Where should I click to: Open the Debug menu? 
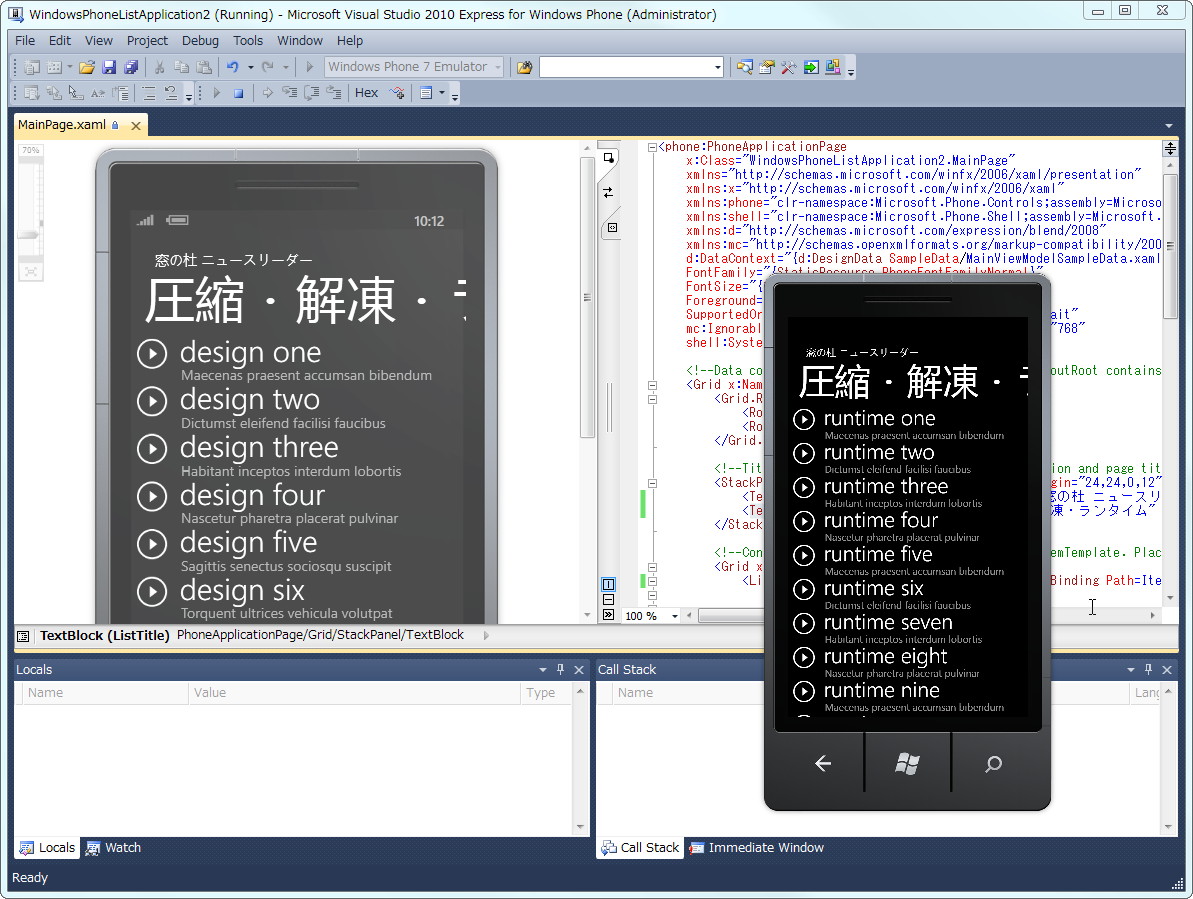point(200,40)
